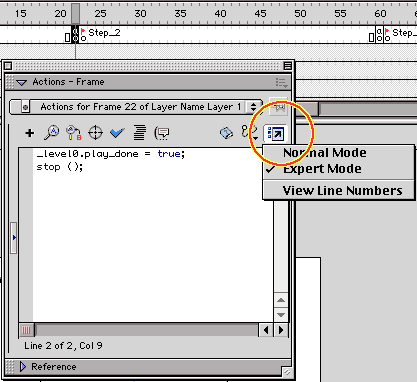Collapse the Actions - Frame panel triangle
The width and height of the screenshot is (417, 382).
tap(22, 82)
